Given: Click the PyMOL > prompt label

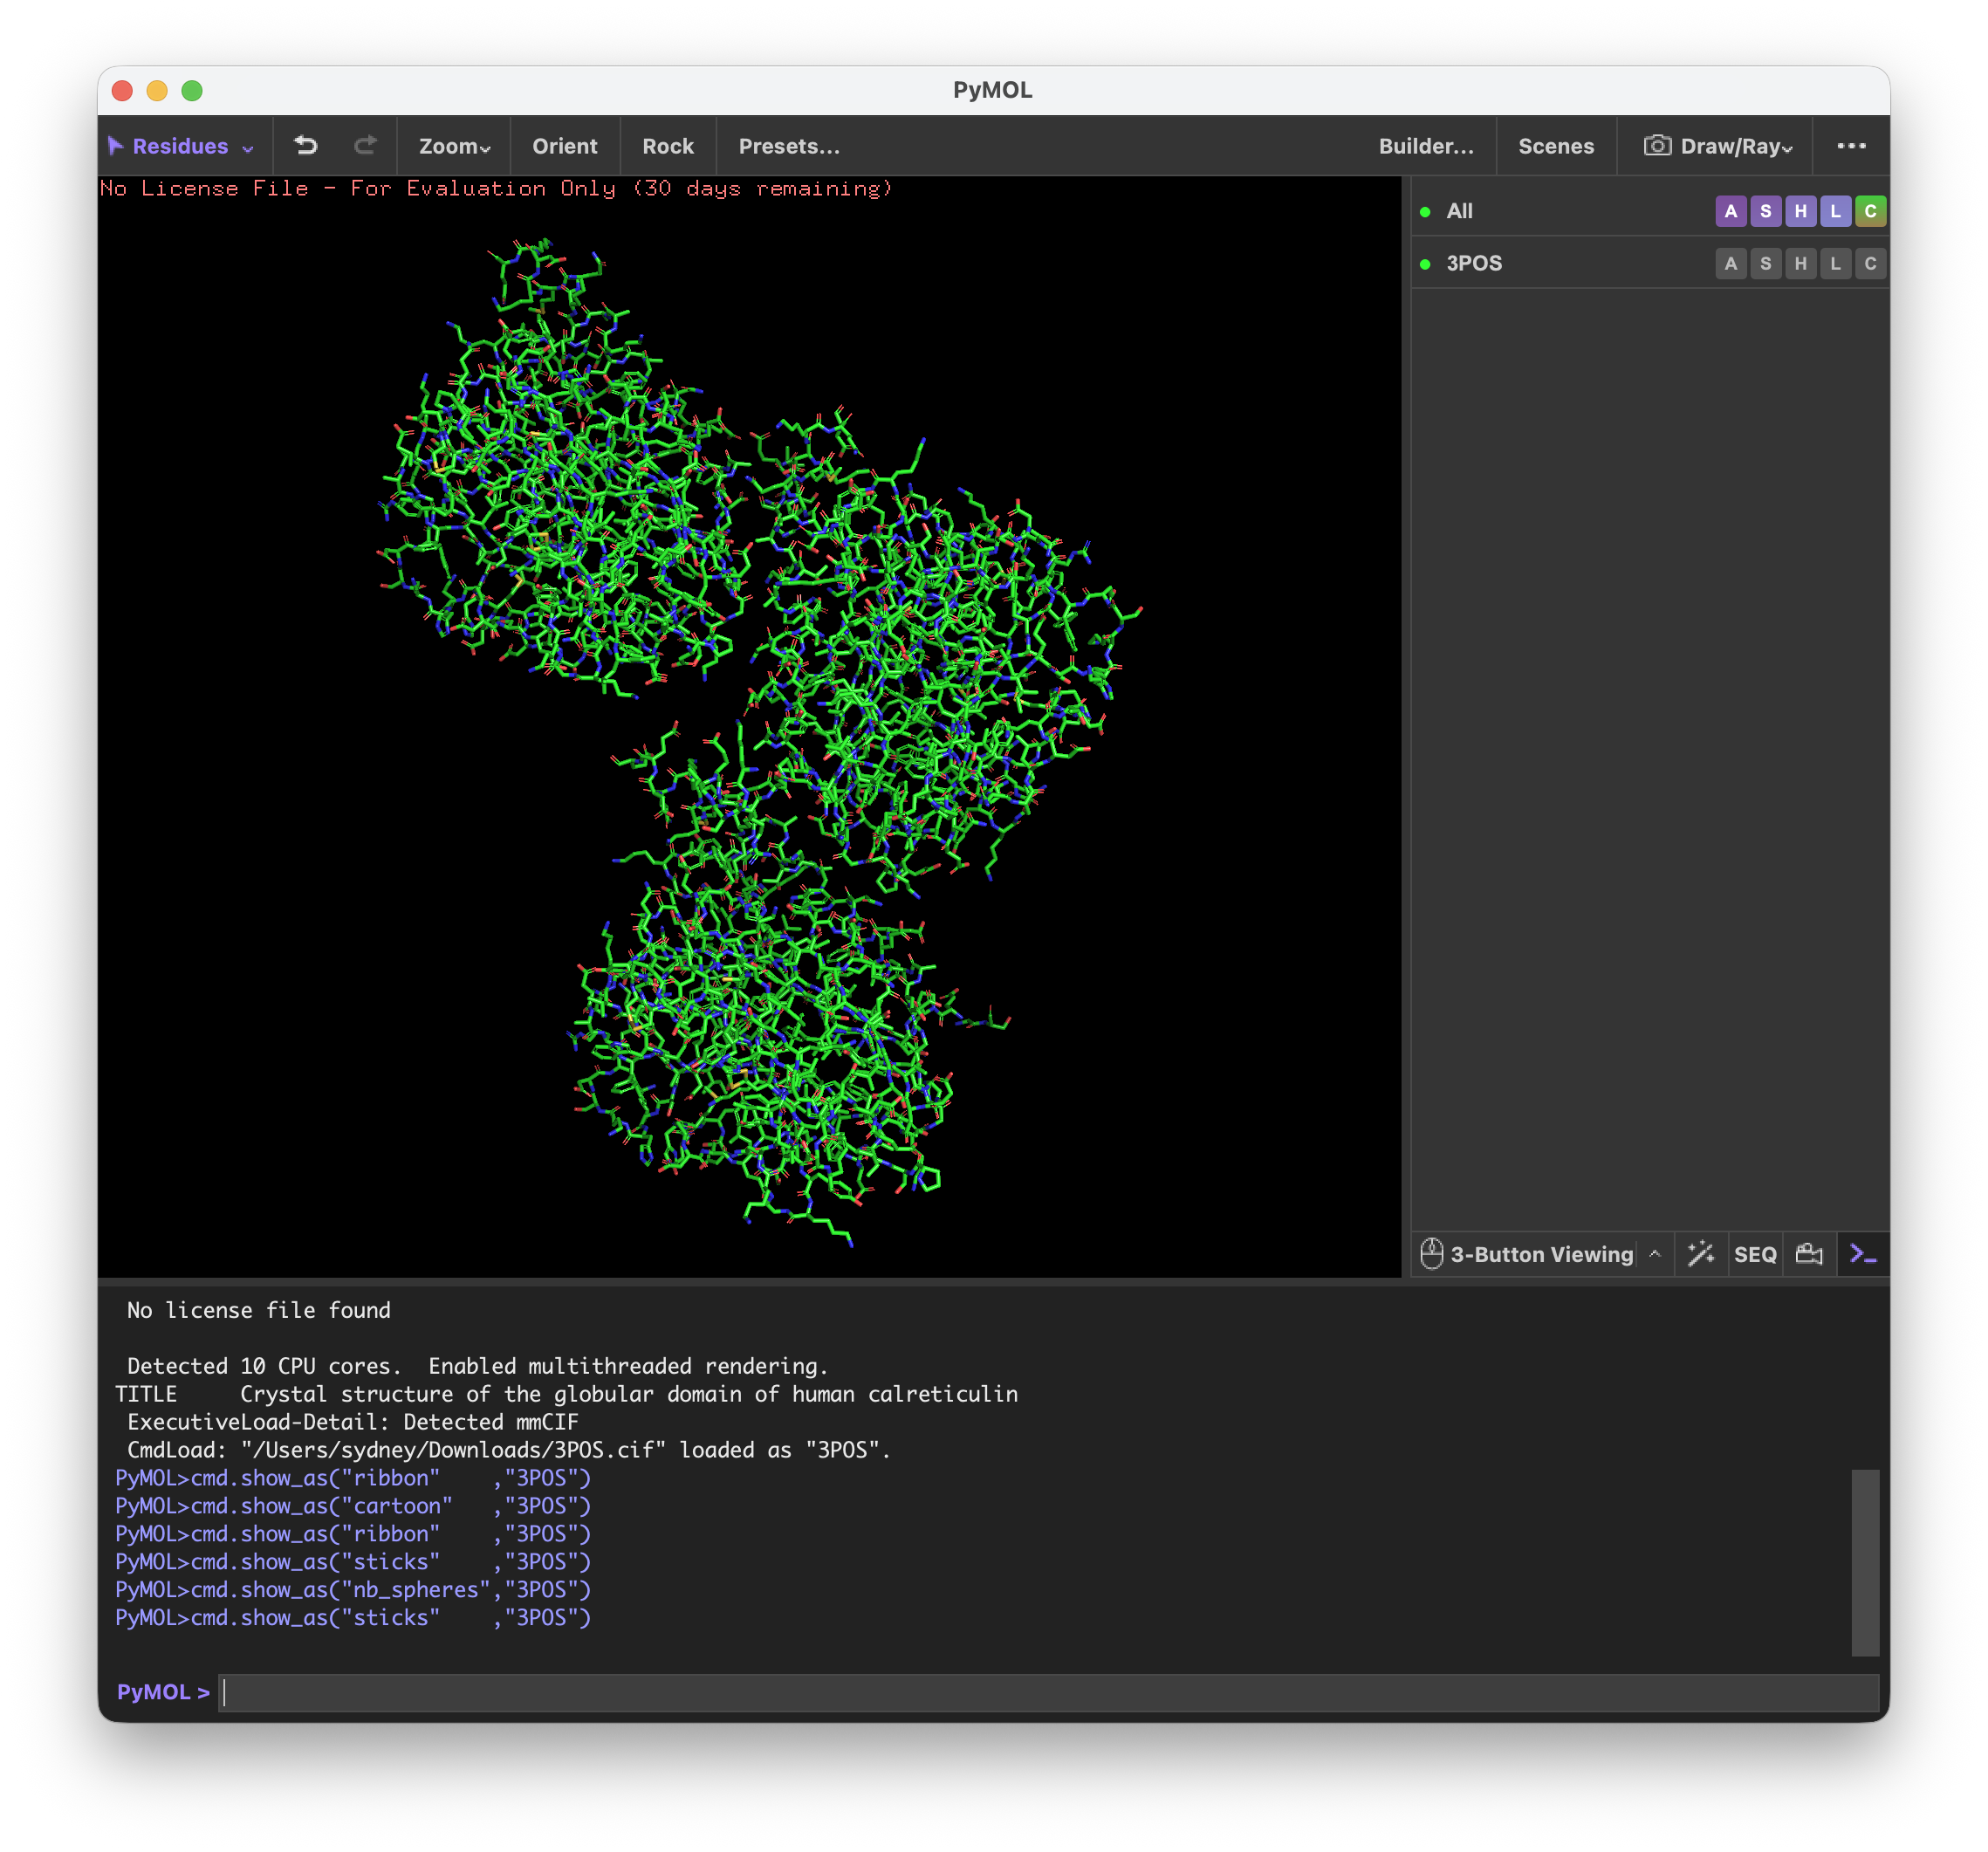Looking at the screenshot, I should pyautogui.click(x=163, y=1692).
